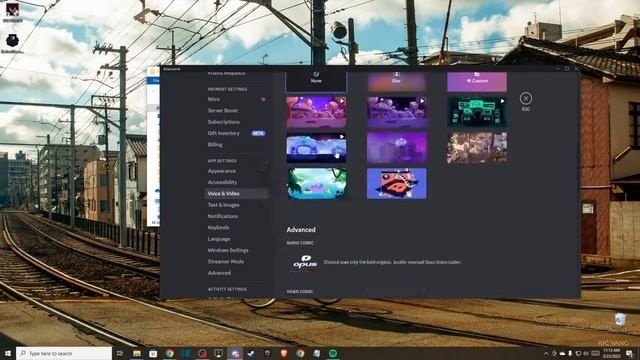Open the notification center icon
Screen dimensions: 640x360
tap(629, 353)
